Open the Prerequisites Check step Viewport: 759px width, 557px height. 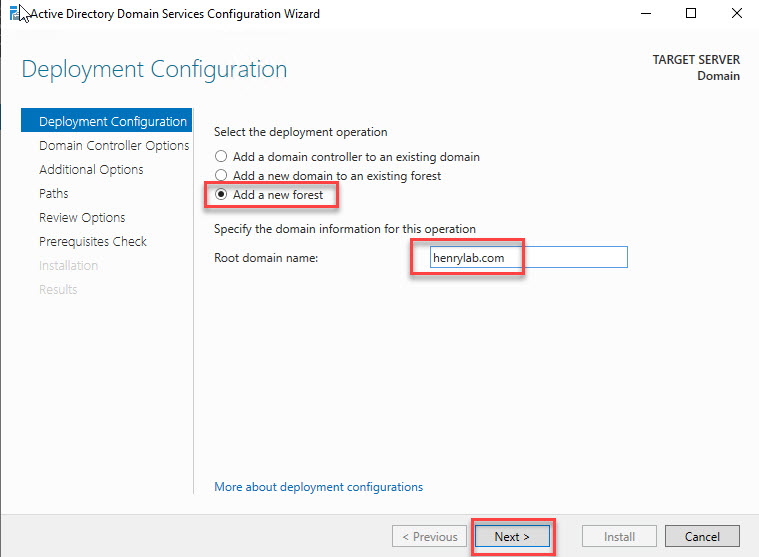(92, 242)
